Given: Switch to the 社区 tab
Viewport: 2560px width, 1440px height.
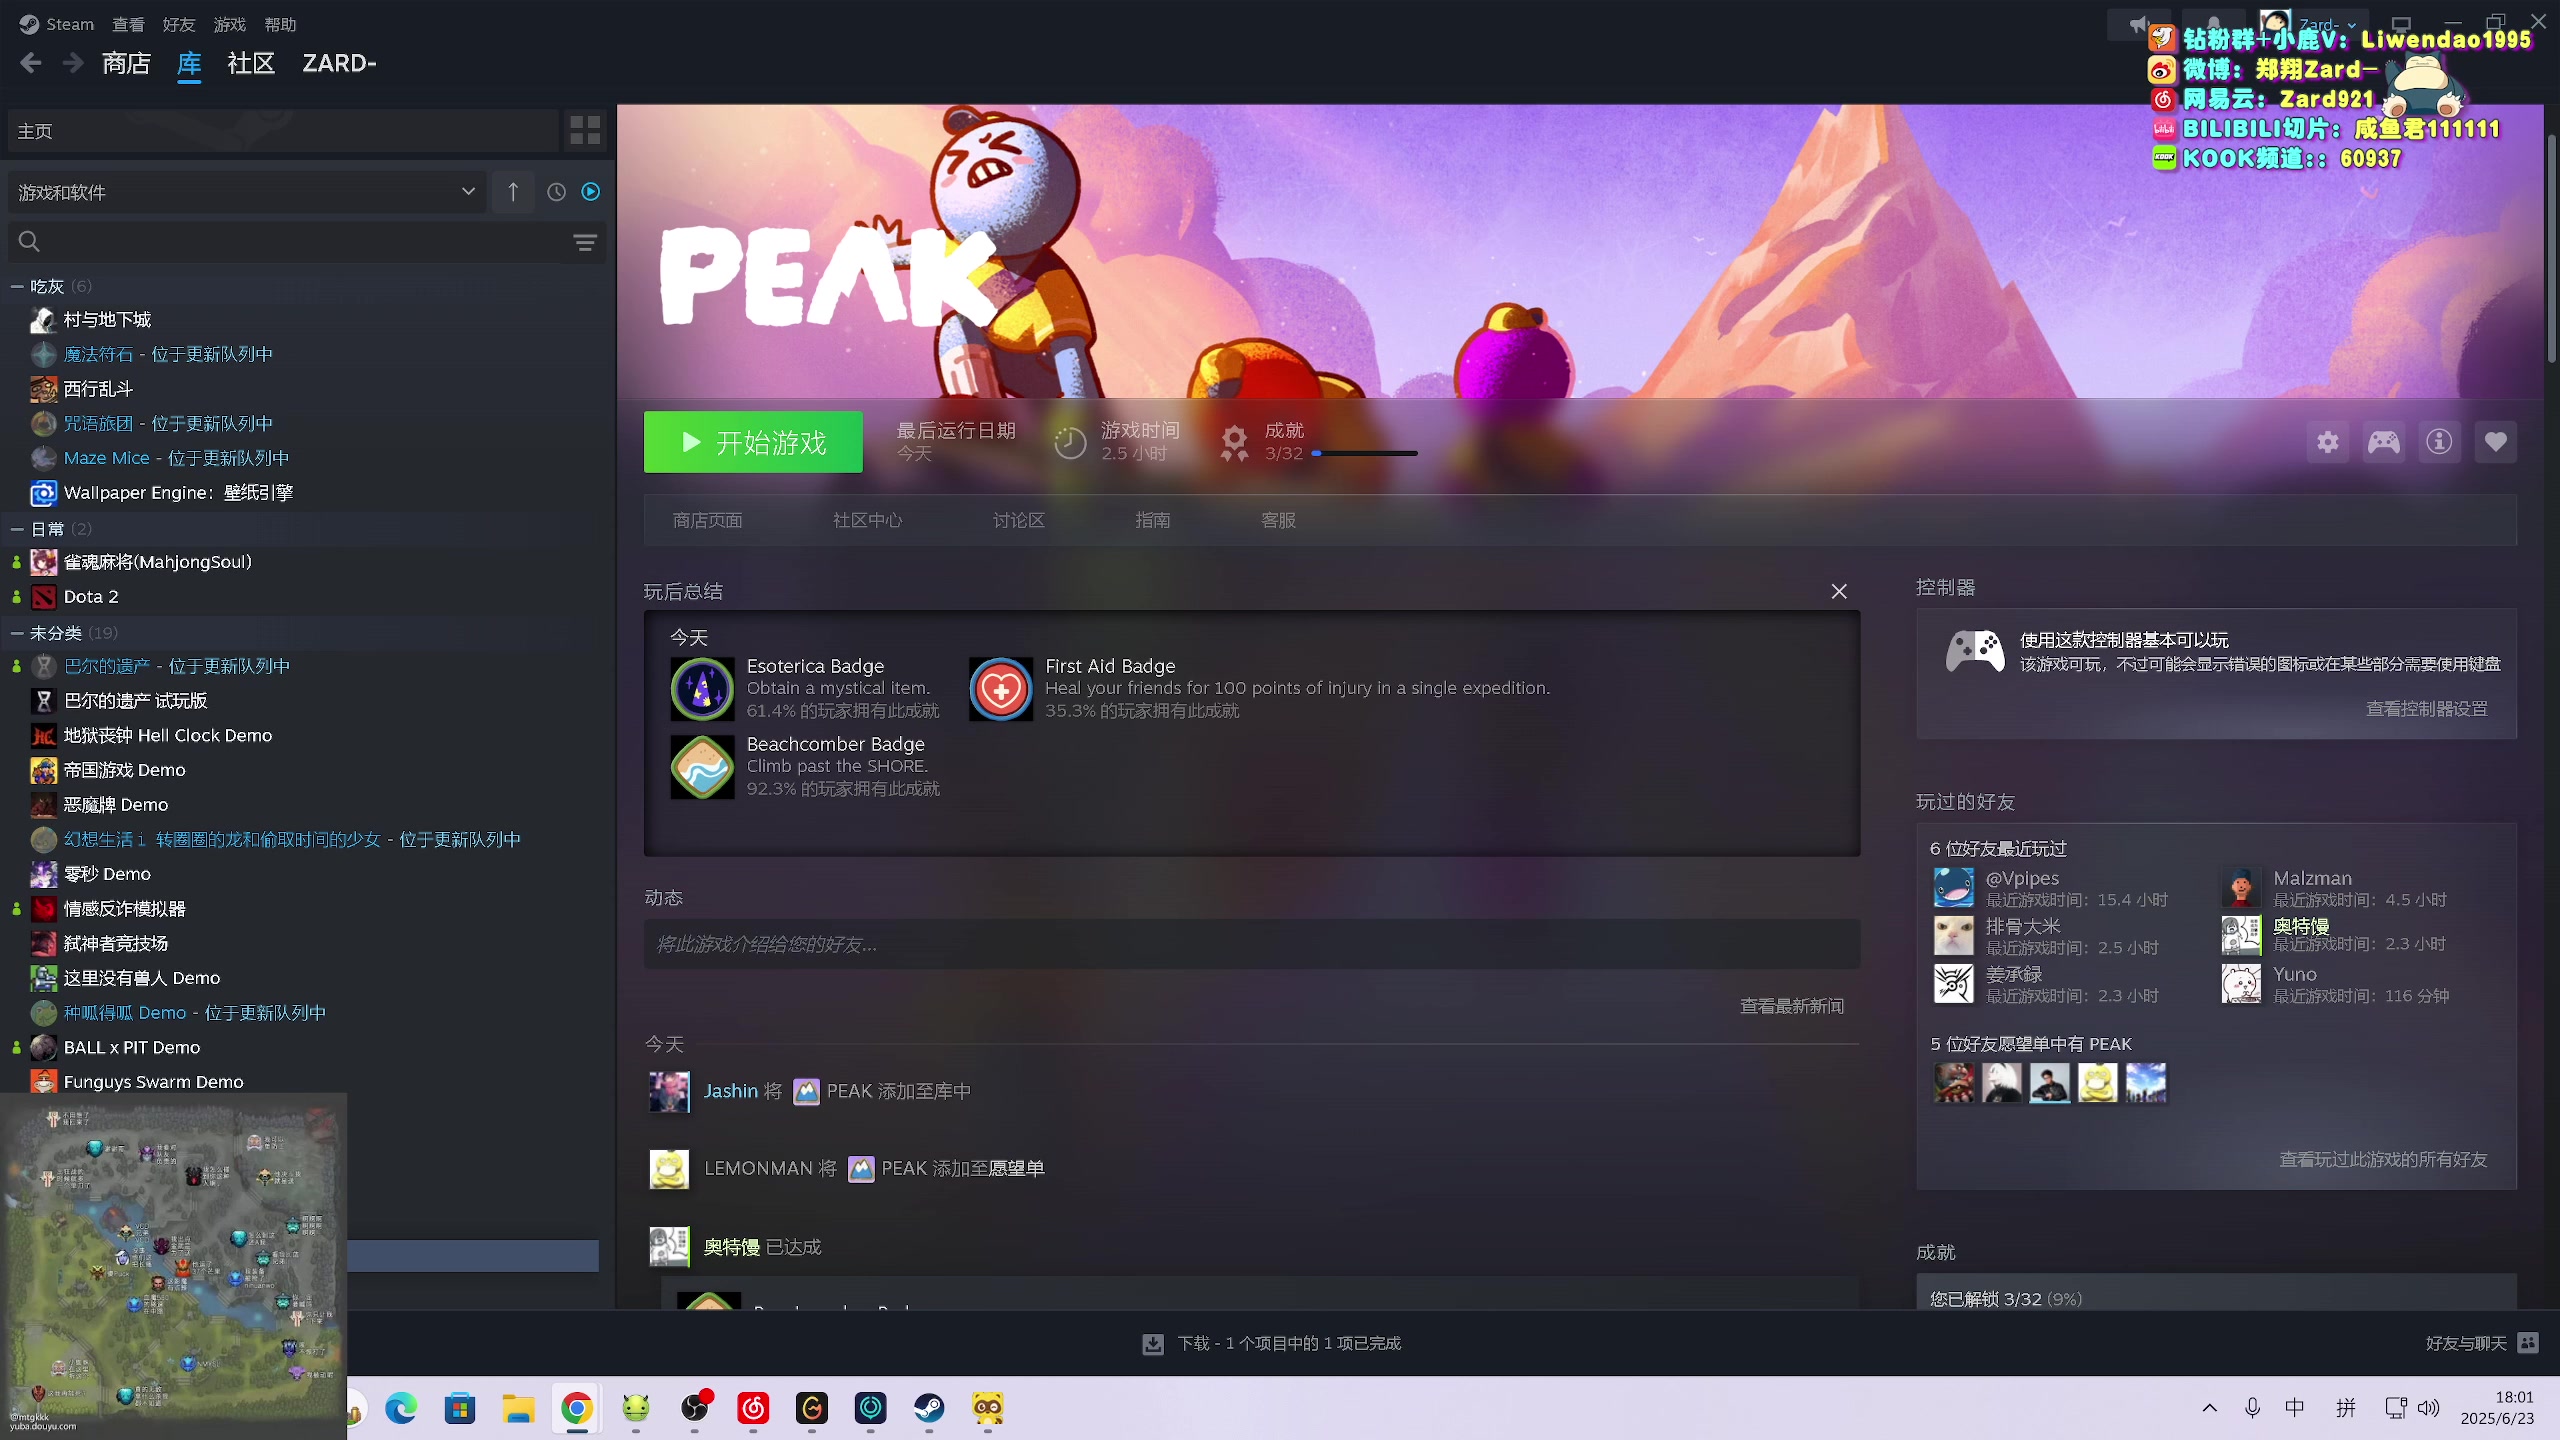Looking at the screenshot, I should tap(251, 64).
